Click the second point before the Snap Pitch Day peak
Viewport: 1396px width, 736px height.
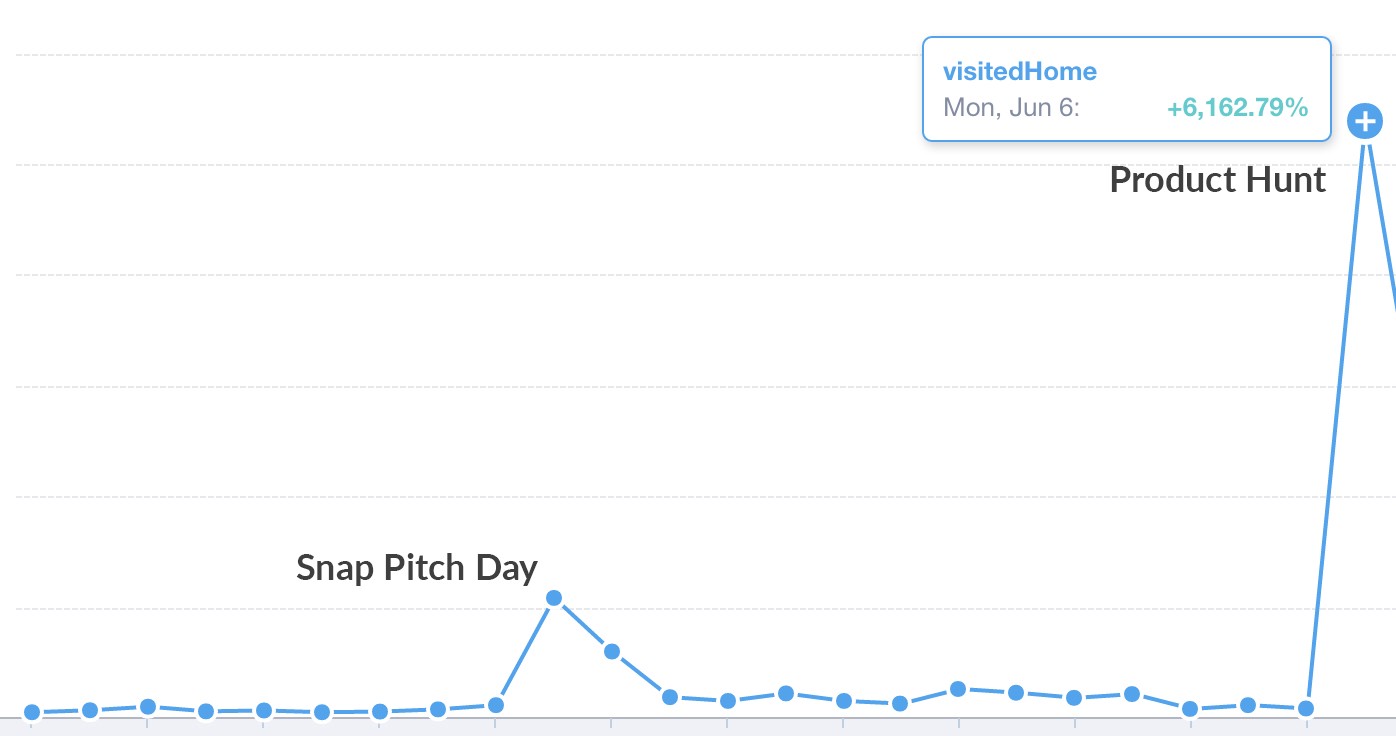point(438,709)
